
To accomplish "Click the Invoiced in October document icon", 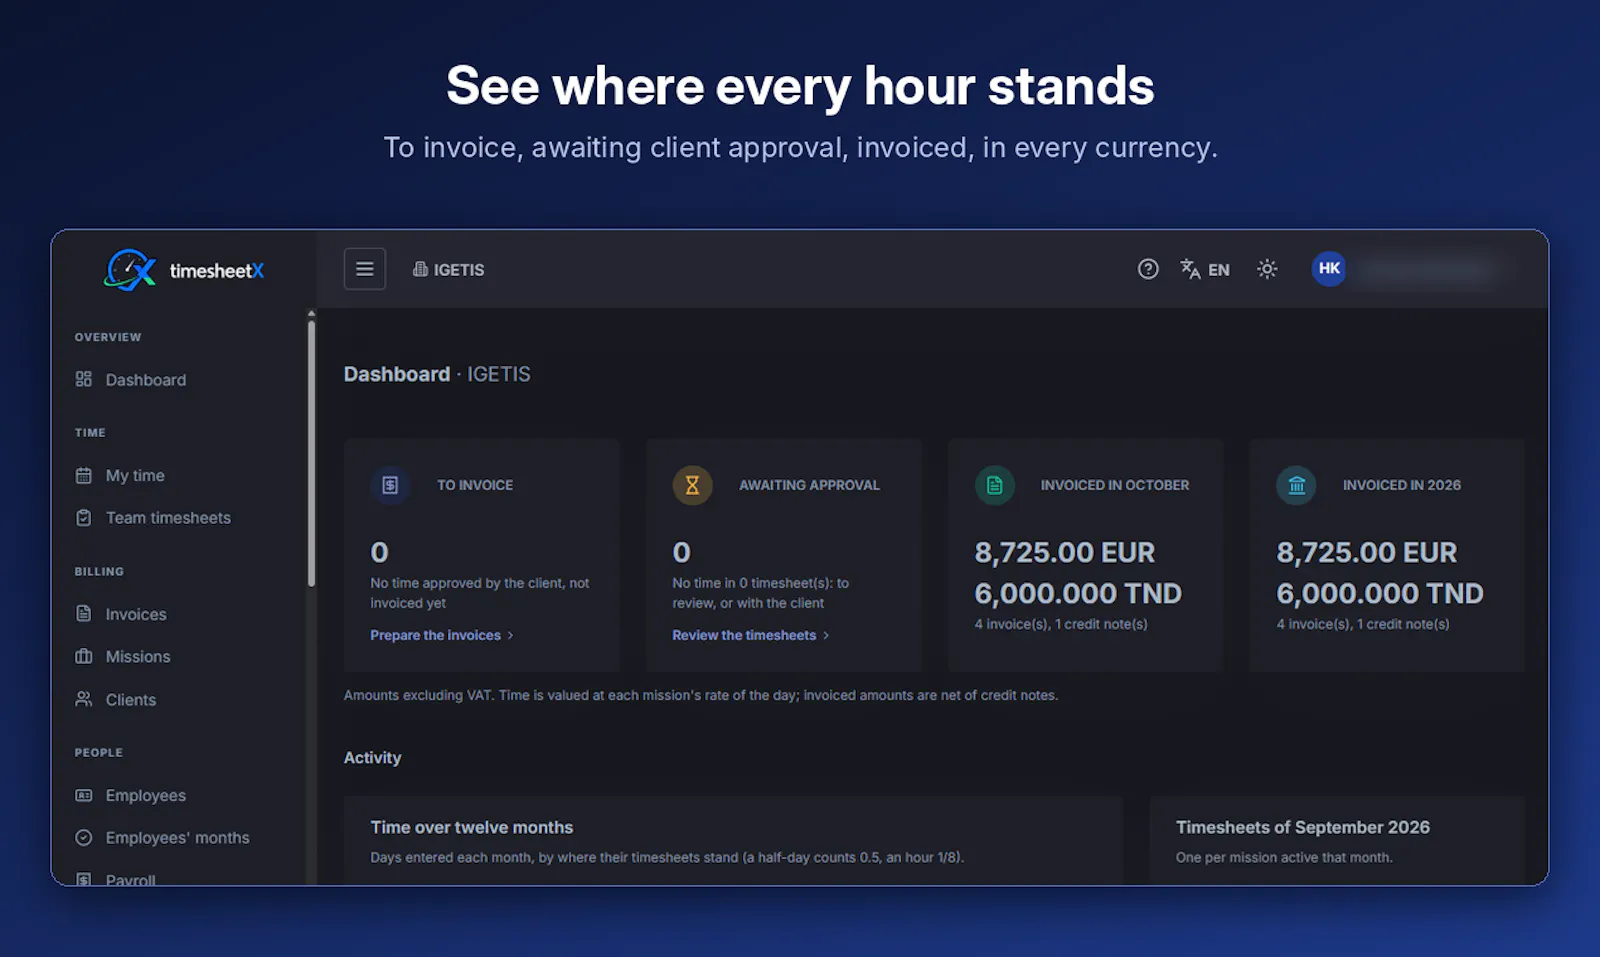I will point(994,485).
